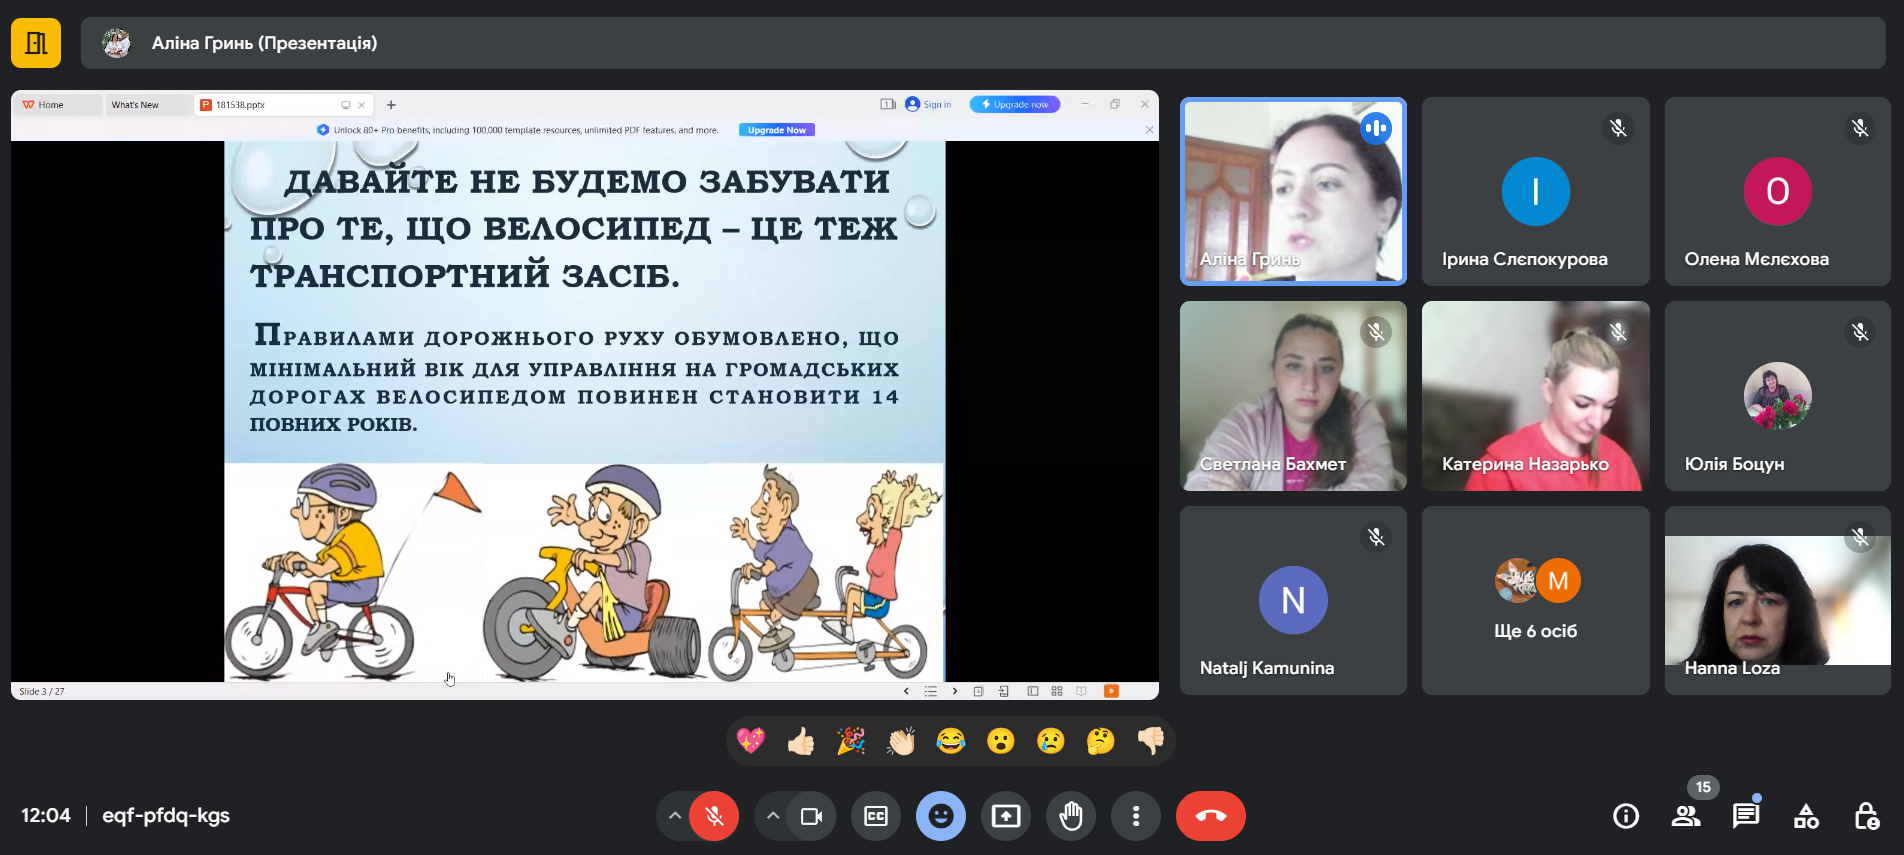This screenshot has width=1904, height=855.
Task: Open the meeting details info icon
Action: 1626,816
